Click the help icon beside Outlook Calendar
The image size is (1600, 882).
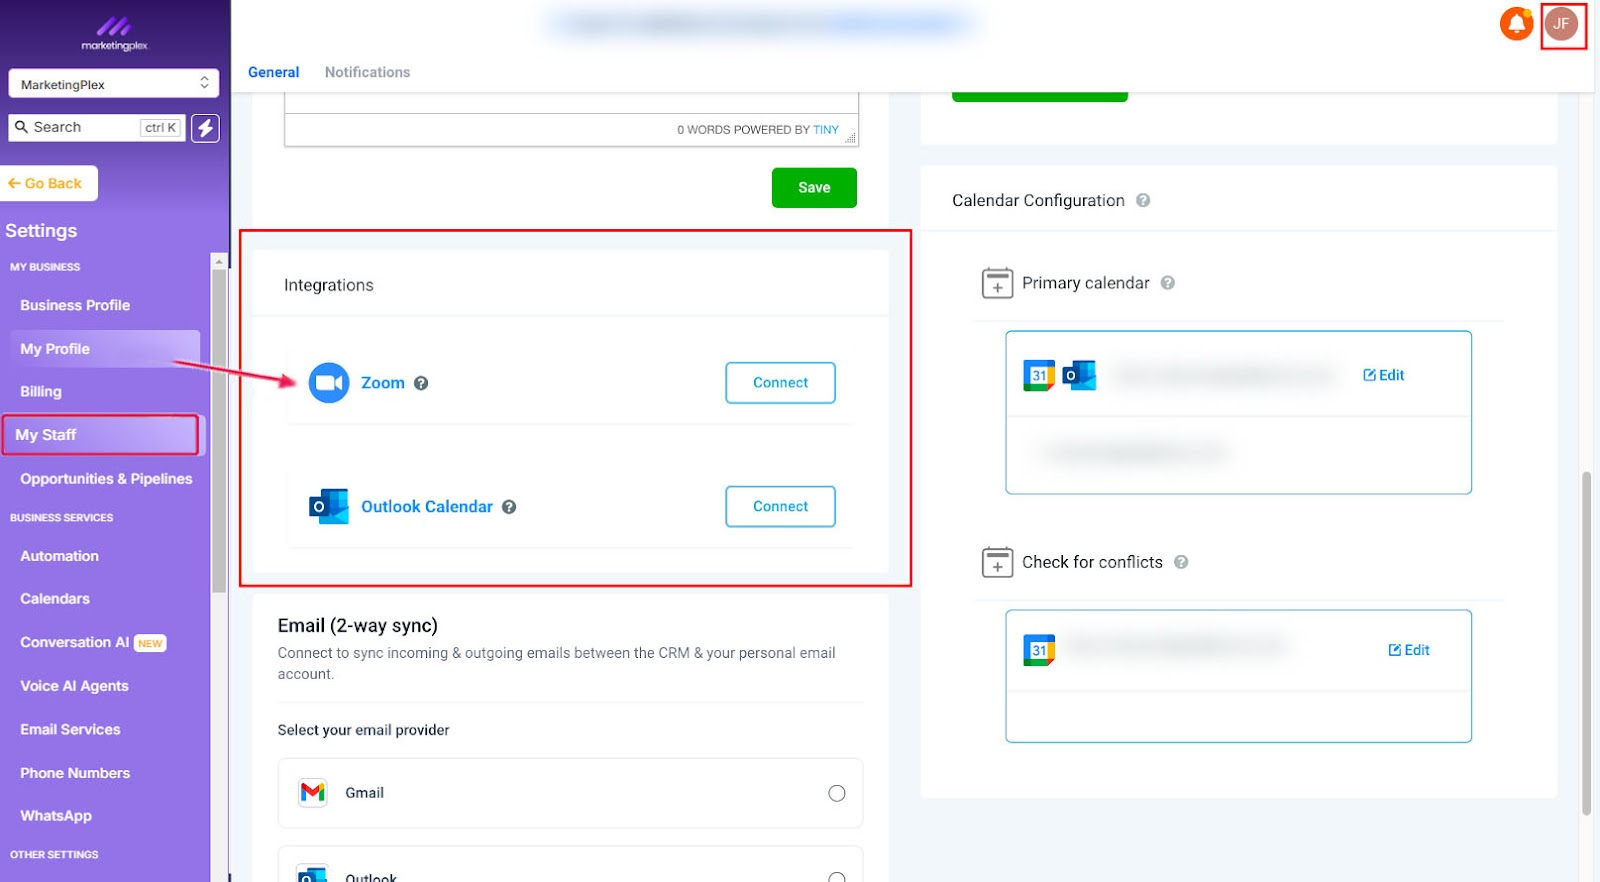509,507
